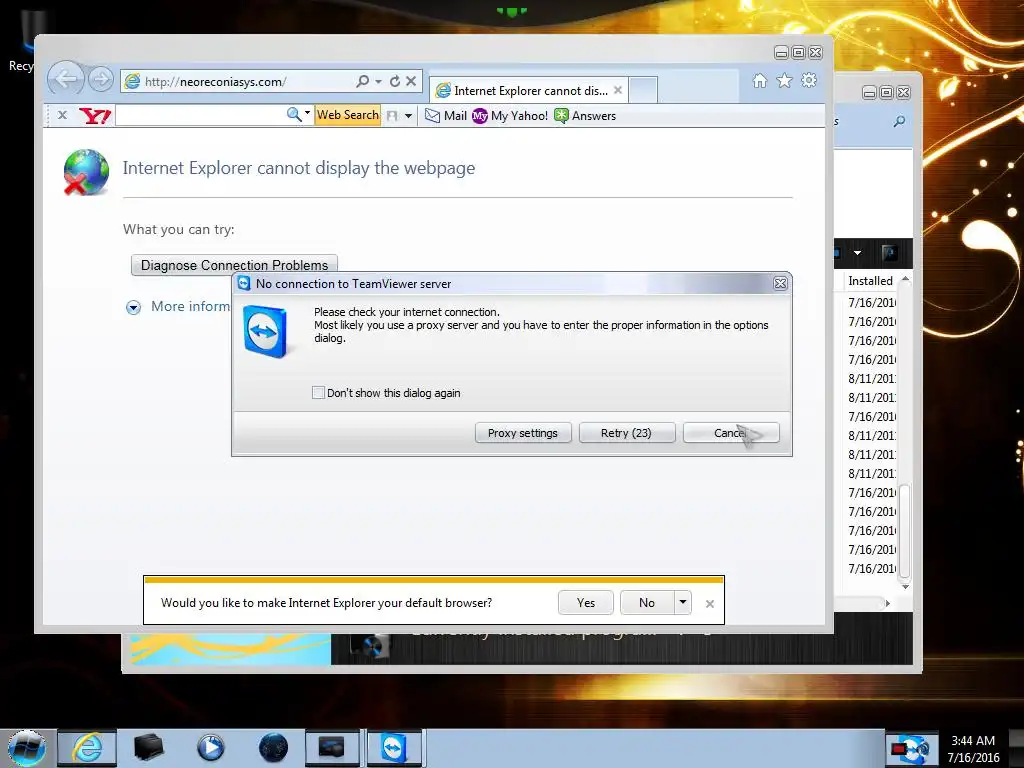Click the scroll-down arrow in background window

pyautogui.click(x=905, y=587)
